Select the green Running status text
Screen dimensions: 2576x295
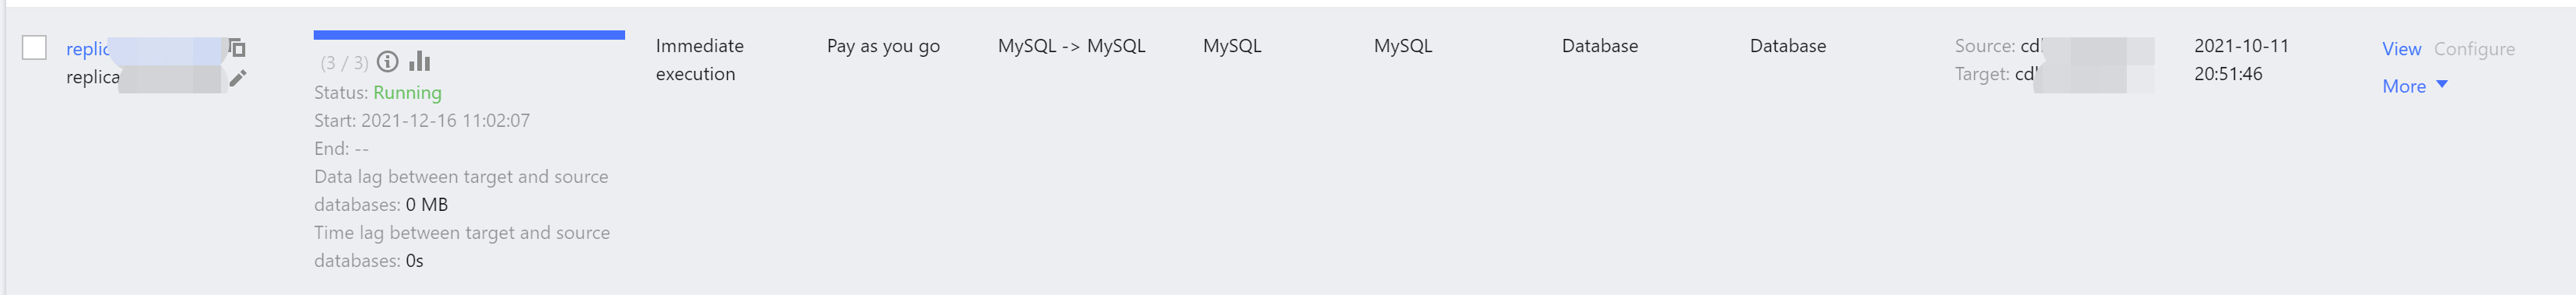tap(407, 92)
